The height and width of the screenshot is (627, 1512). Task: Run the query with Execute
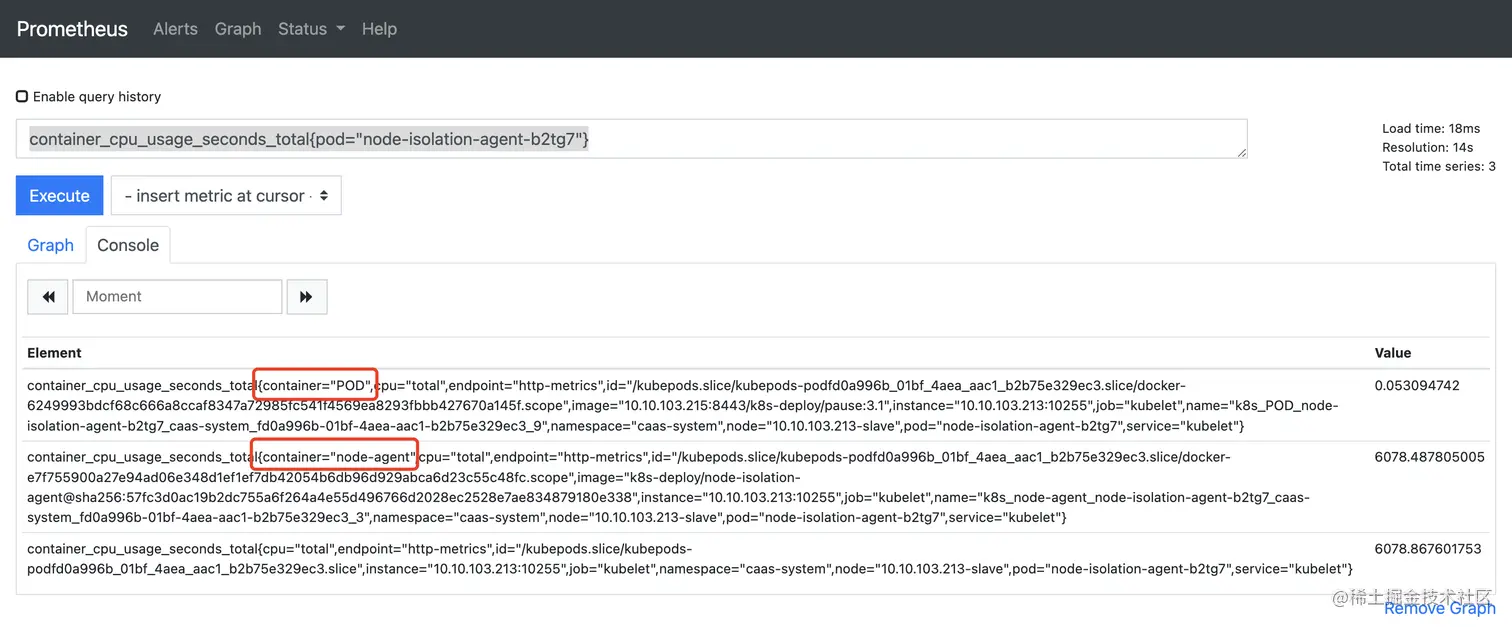pyautogui.click(x=59, y=196)
